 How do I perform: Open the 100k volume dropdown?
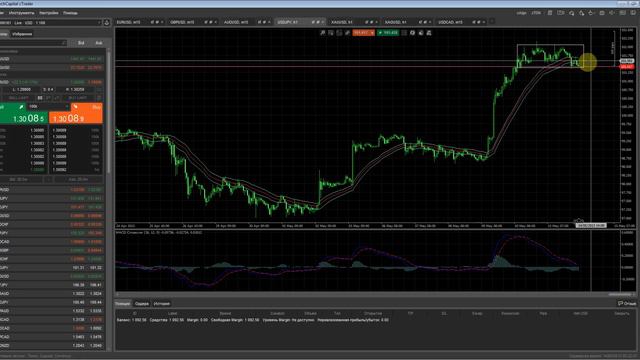(x=49, y=107)
